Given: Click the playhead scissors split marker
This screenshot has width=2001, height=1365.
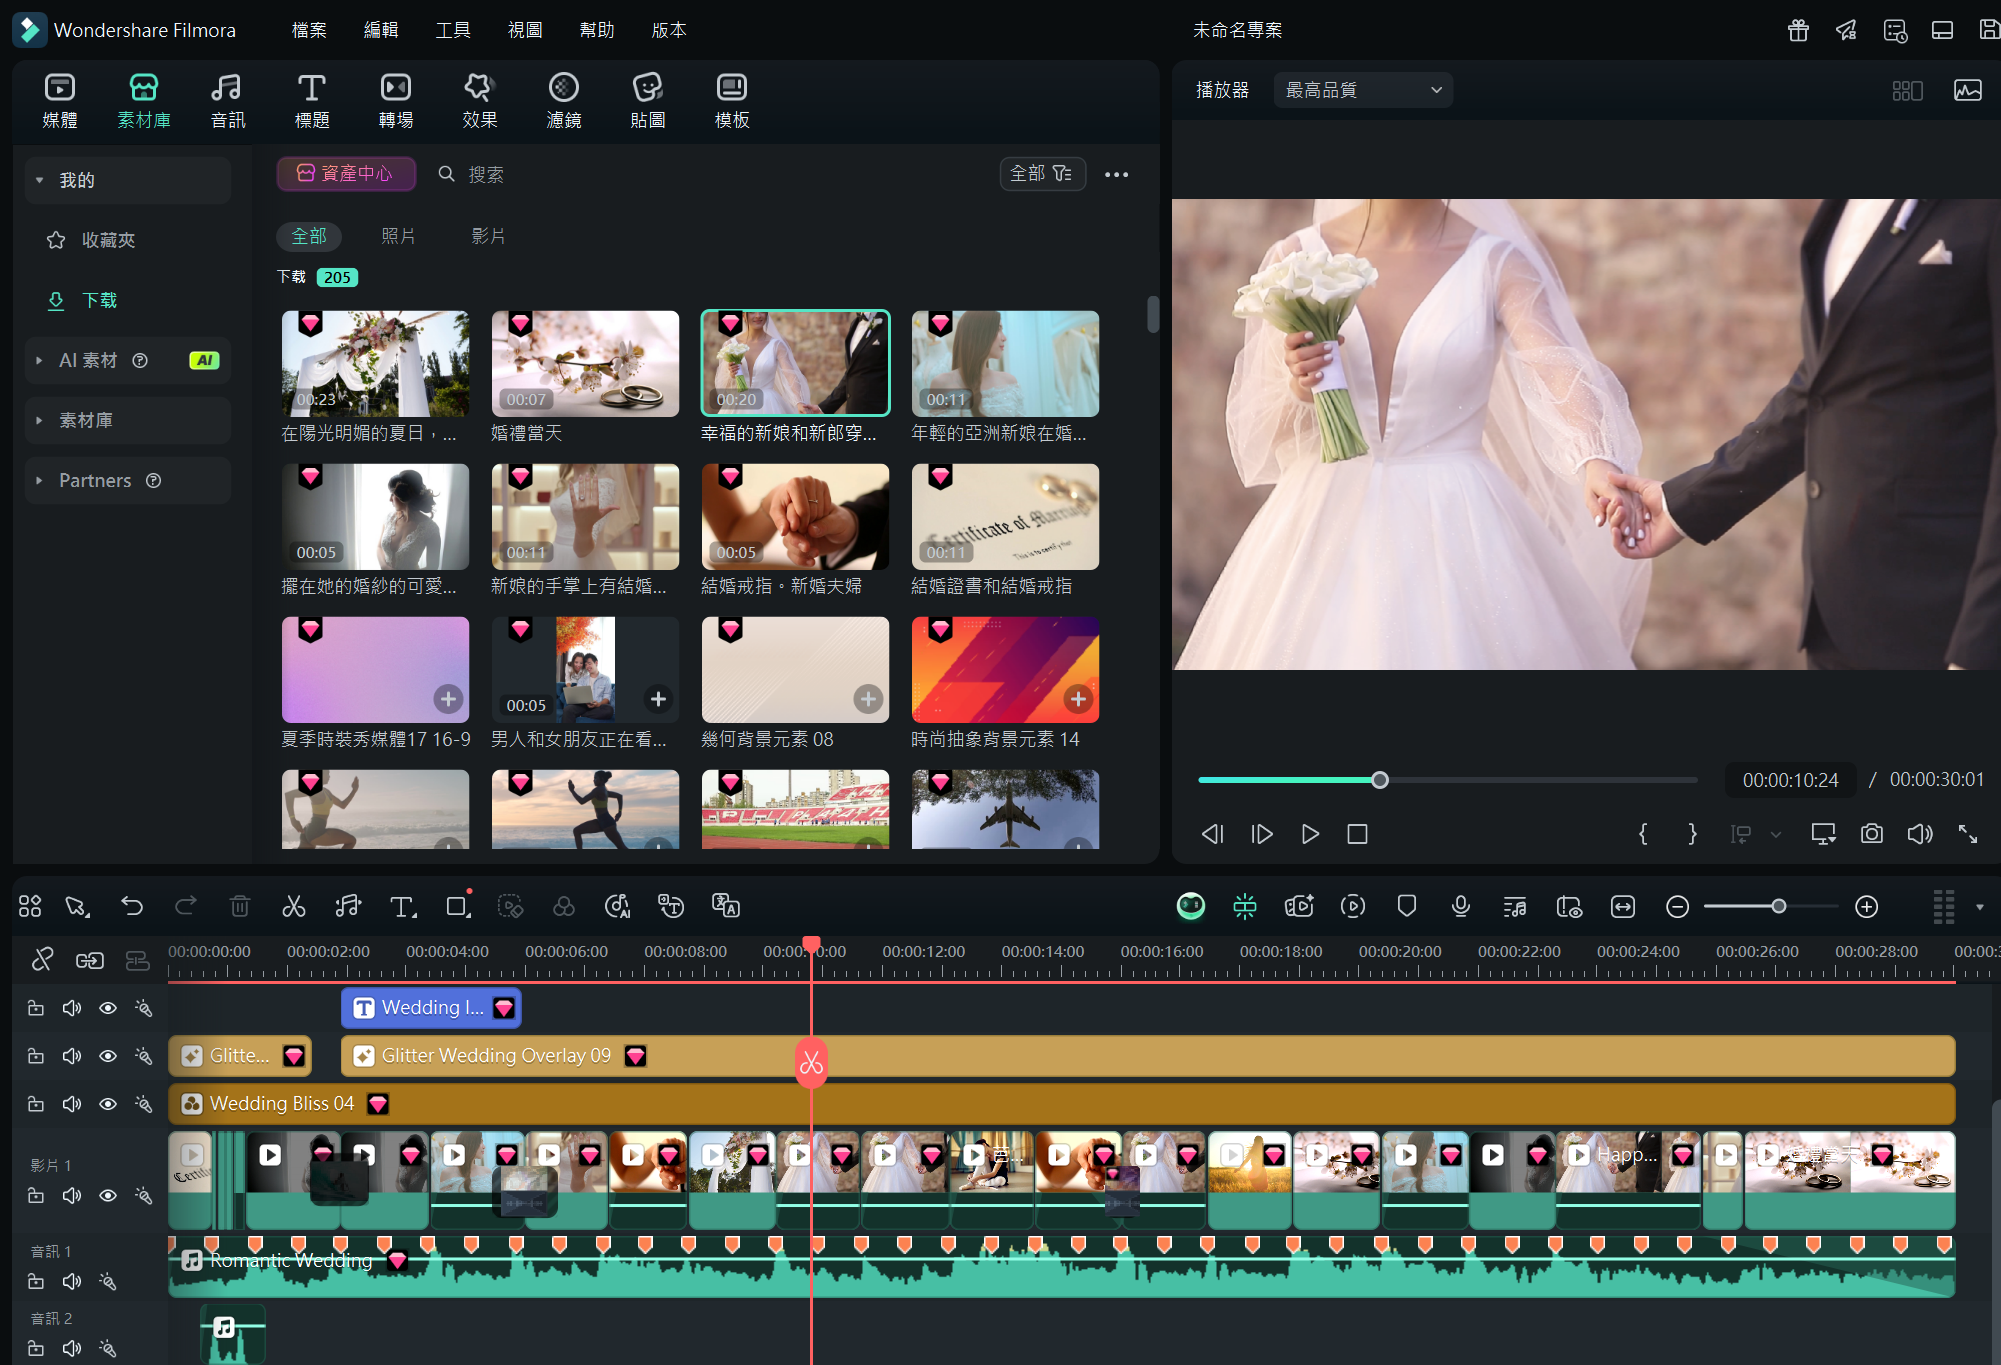Looking at the screenshot, I should 811,1062.
